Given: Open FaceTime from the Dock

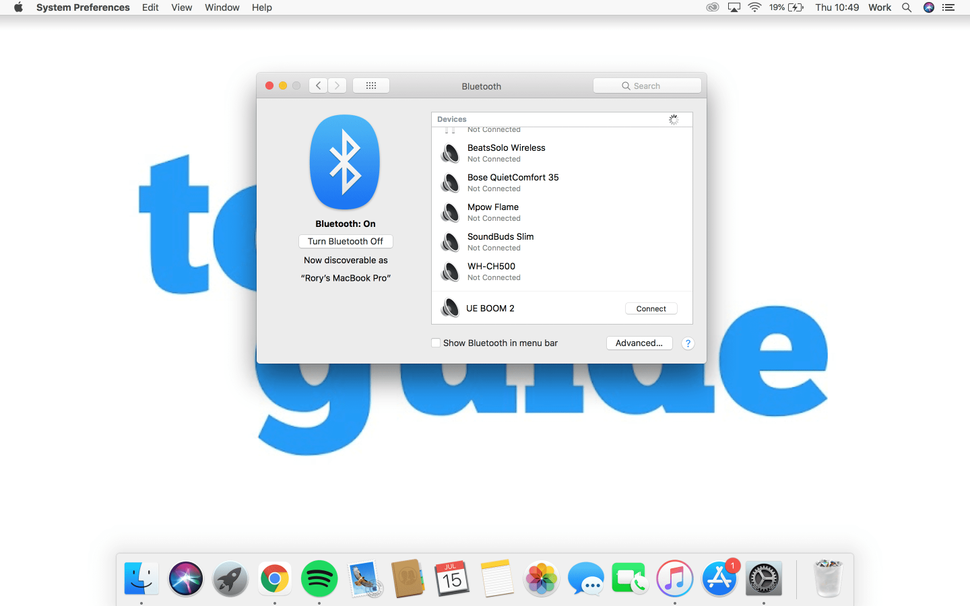Looking at the screenshot, I should pyautogui.click(x=630, y=578).
